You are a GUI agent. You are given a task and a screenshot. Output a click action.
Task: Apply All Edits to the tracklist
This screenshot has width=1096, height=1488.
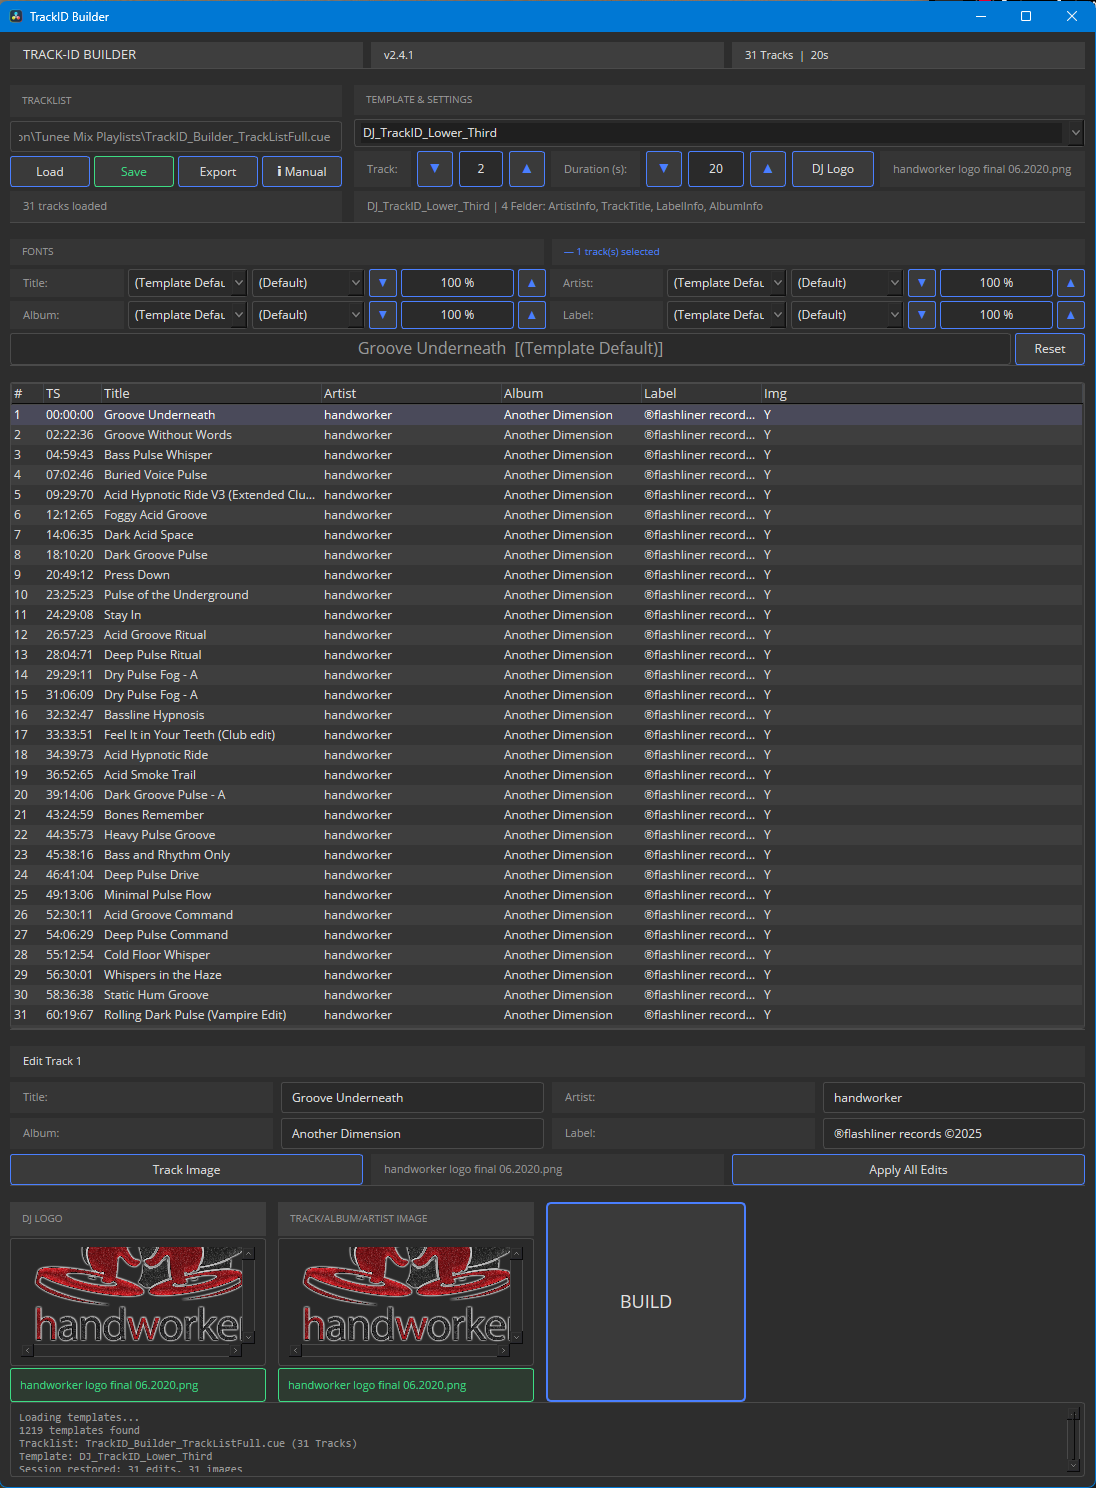tap(907, 1169)
